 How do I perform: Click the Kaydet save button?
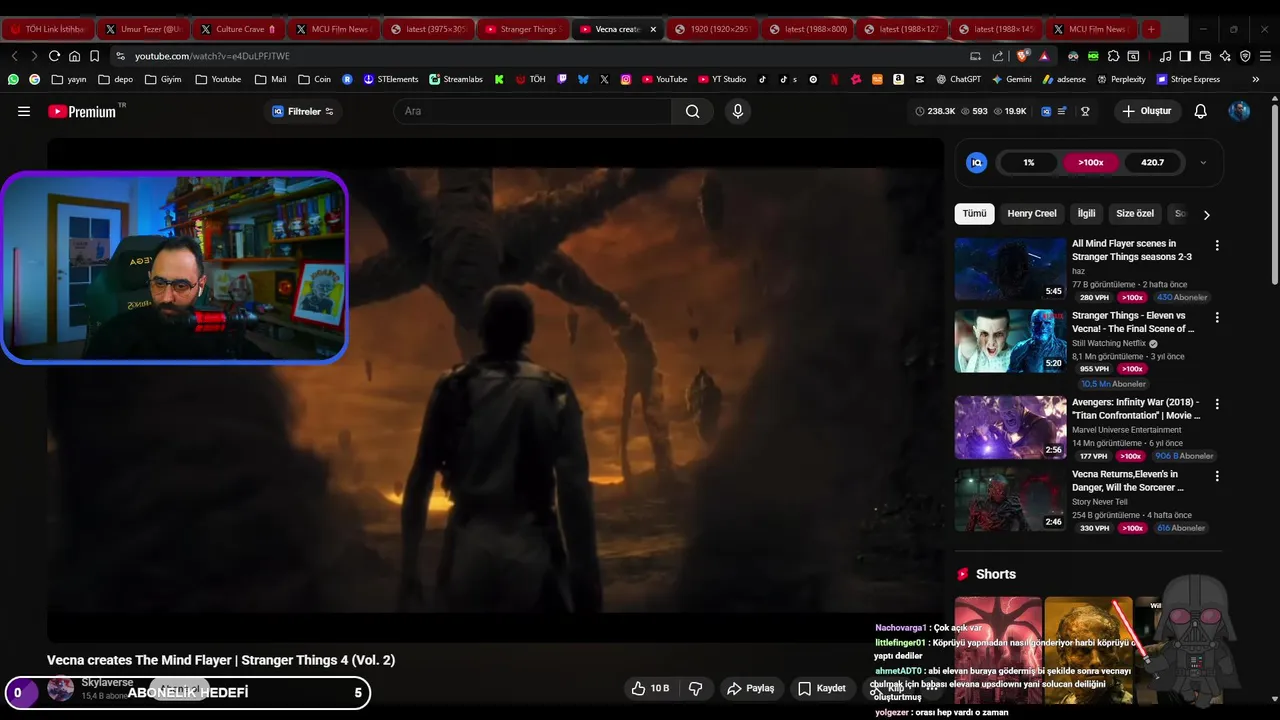(x=822, y=688)
